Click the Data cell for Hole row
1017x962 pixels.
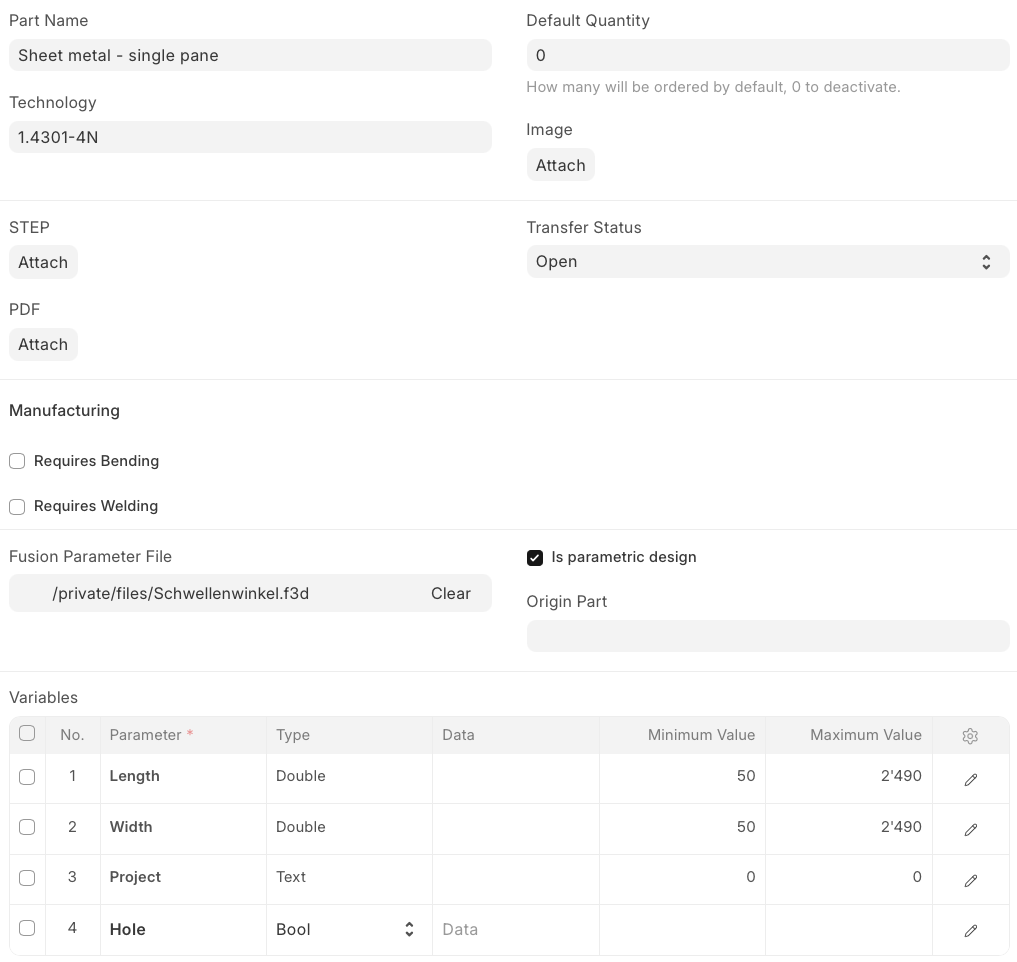click(x=516, y=930)
